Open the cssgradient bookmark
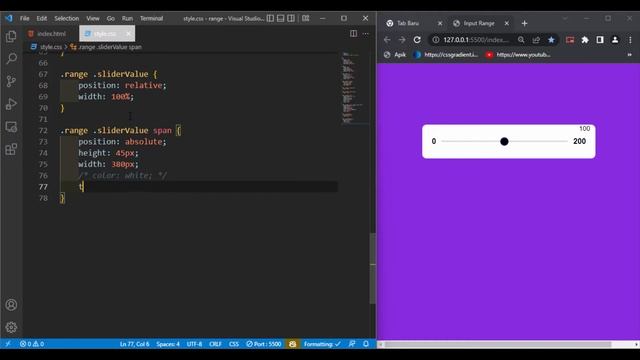Viewport: 640px width, 360px height. (446, 55)
